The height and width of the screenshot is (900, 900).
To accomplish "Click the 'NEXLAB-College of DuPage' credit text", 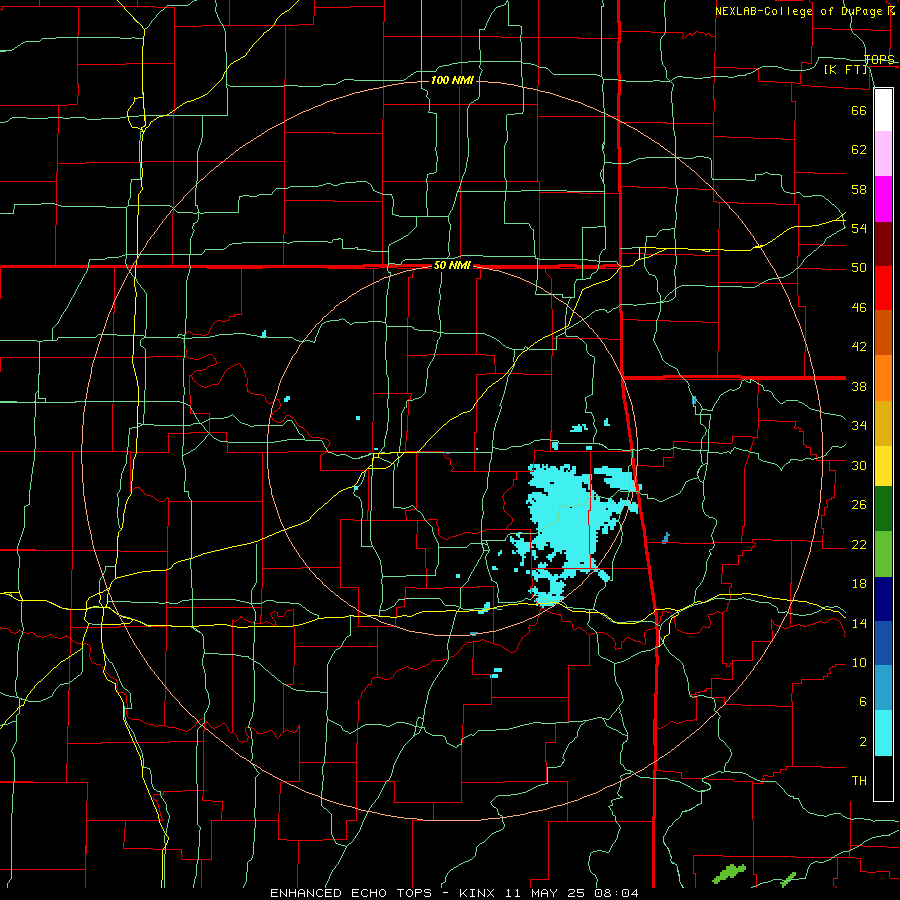I will click(x=799, y=11).
